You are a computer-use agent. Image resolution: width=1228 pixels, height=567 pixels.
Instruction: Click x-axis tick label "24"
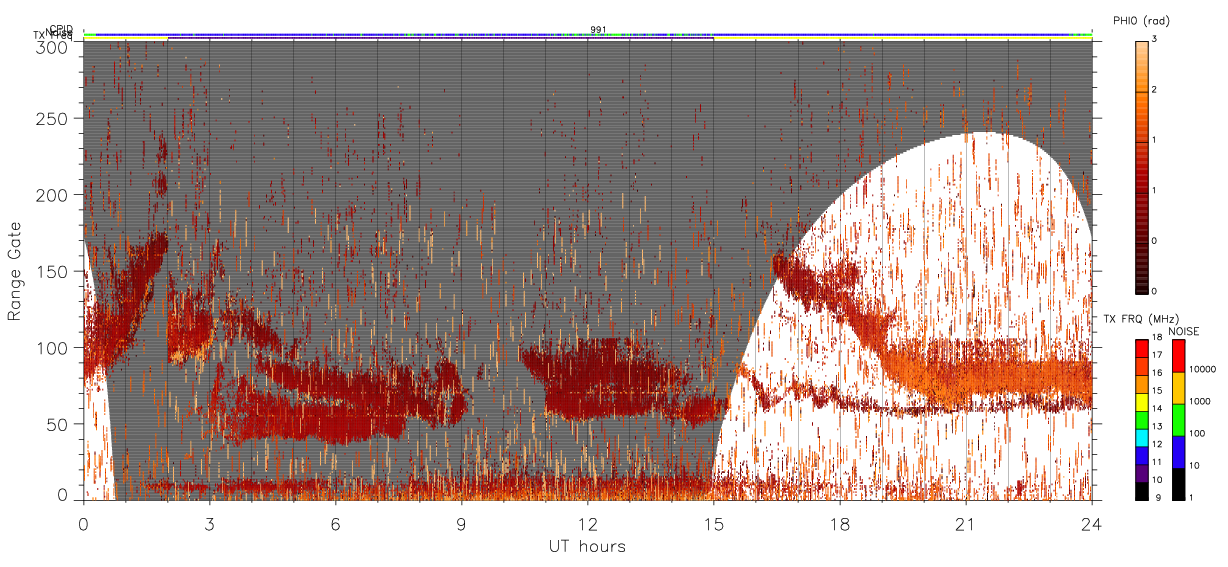1092,523
